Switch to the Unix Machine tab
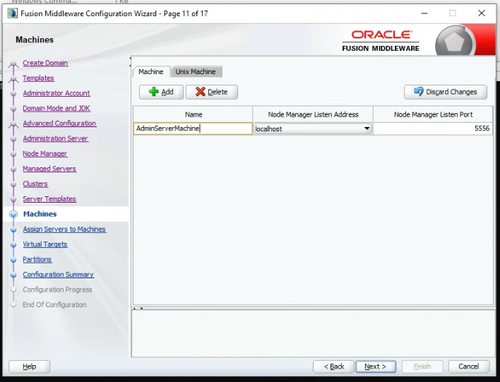 point(196,72)
